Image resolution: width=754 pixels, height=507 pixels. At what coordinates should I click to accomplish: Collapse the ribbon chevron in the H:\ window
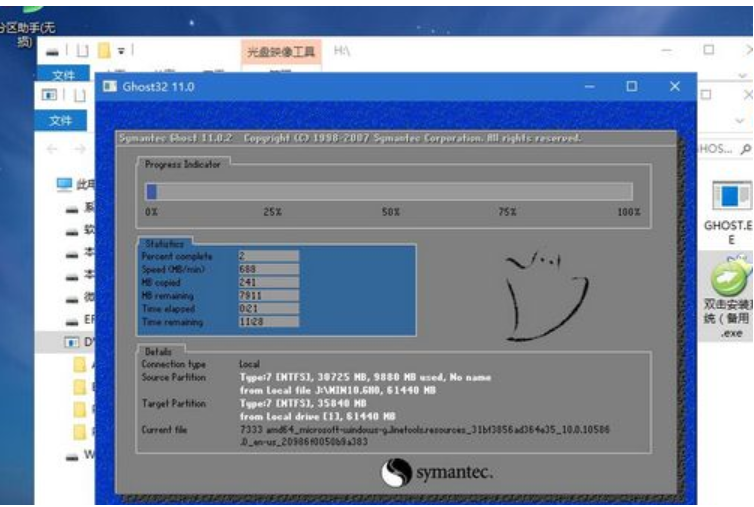[742, 76]
